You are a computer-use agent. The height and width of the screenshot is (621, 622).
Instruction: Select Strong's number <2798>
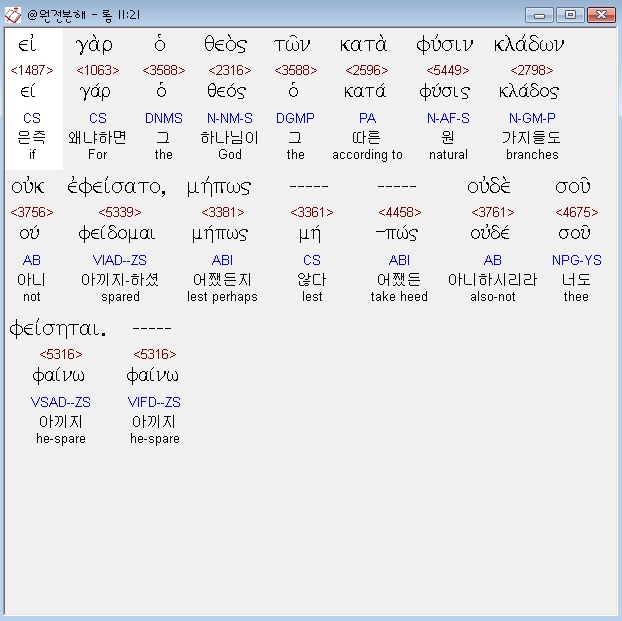point(532,70)
